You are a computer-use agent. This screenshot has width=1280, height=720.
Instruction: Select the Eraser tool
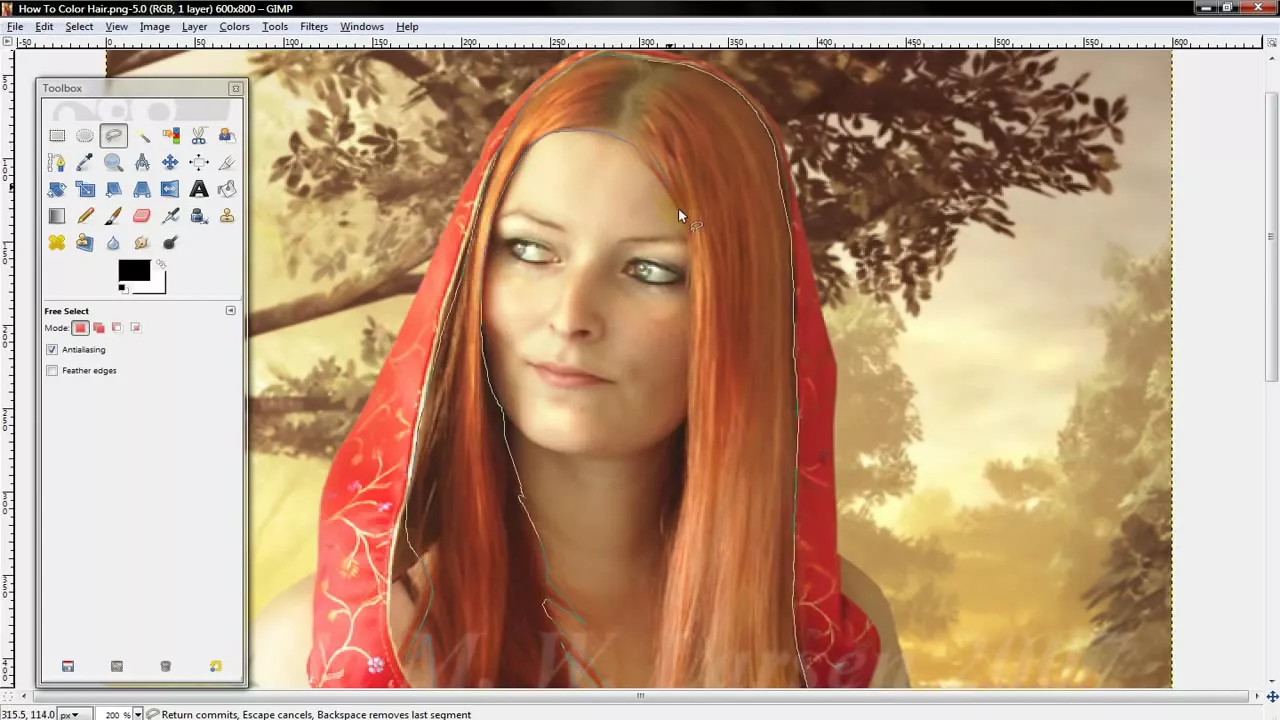pyautogui.click(x=142, y=216)
